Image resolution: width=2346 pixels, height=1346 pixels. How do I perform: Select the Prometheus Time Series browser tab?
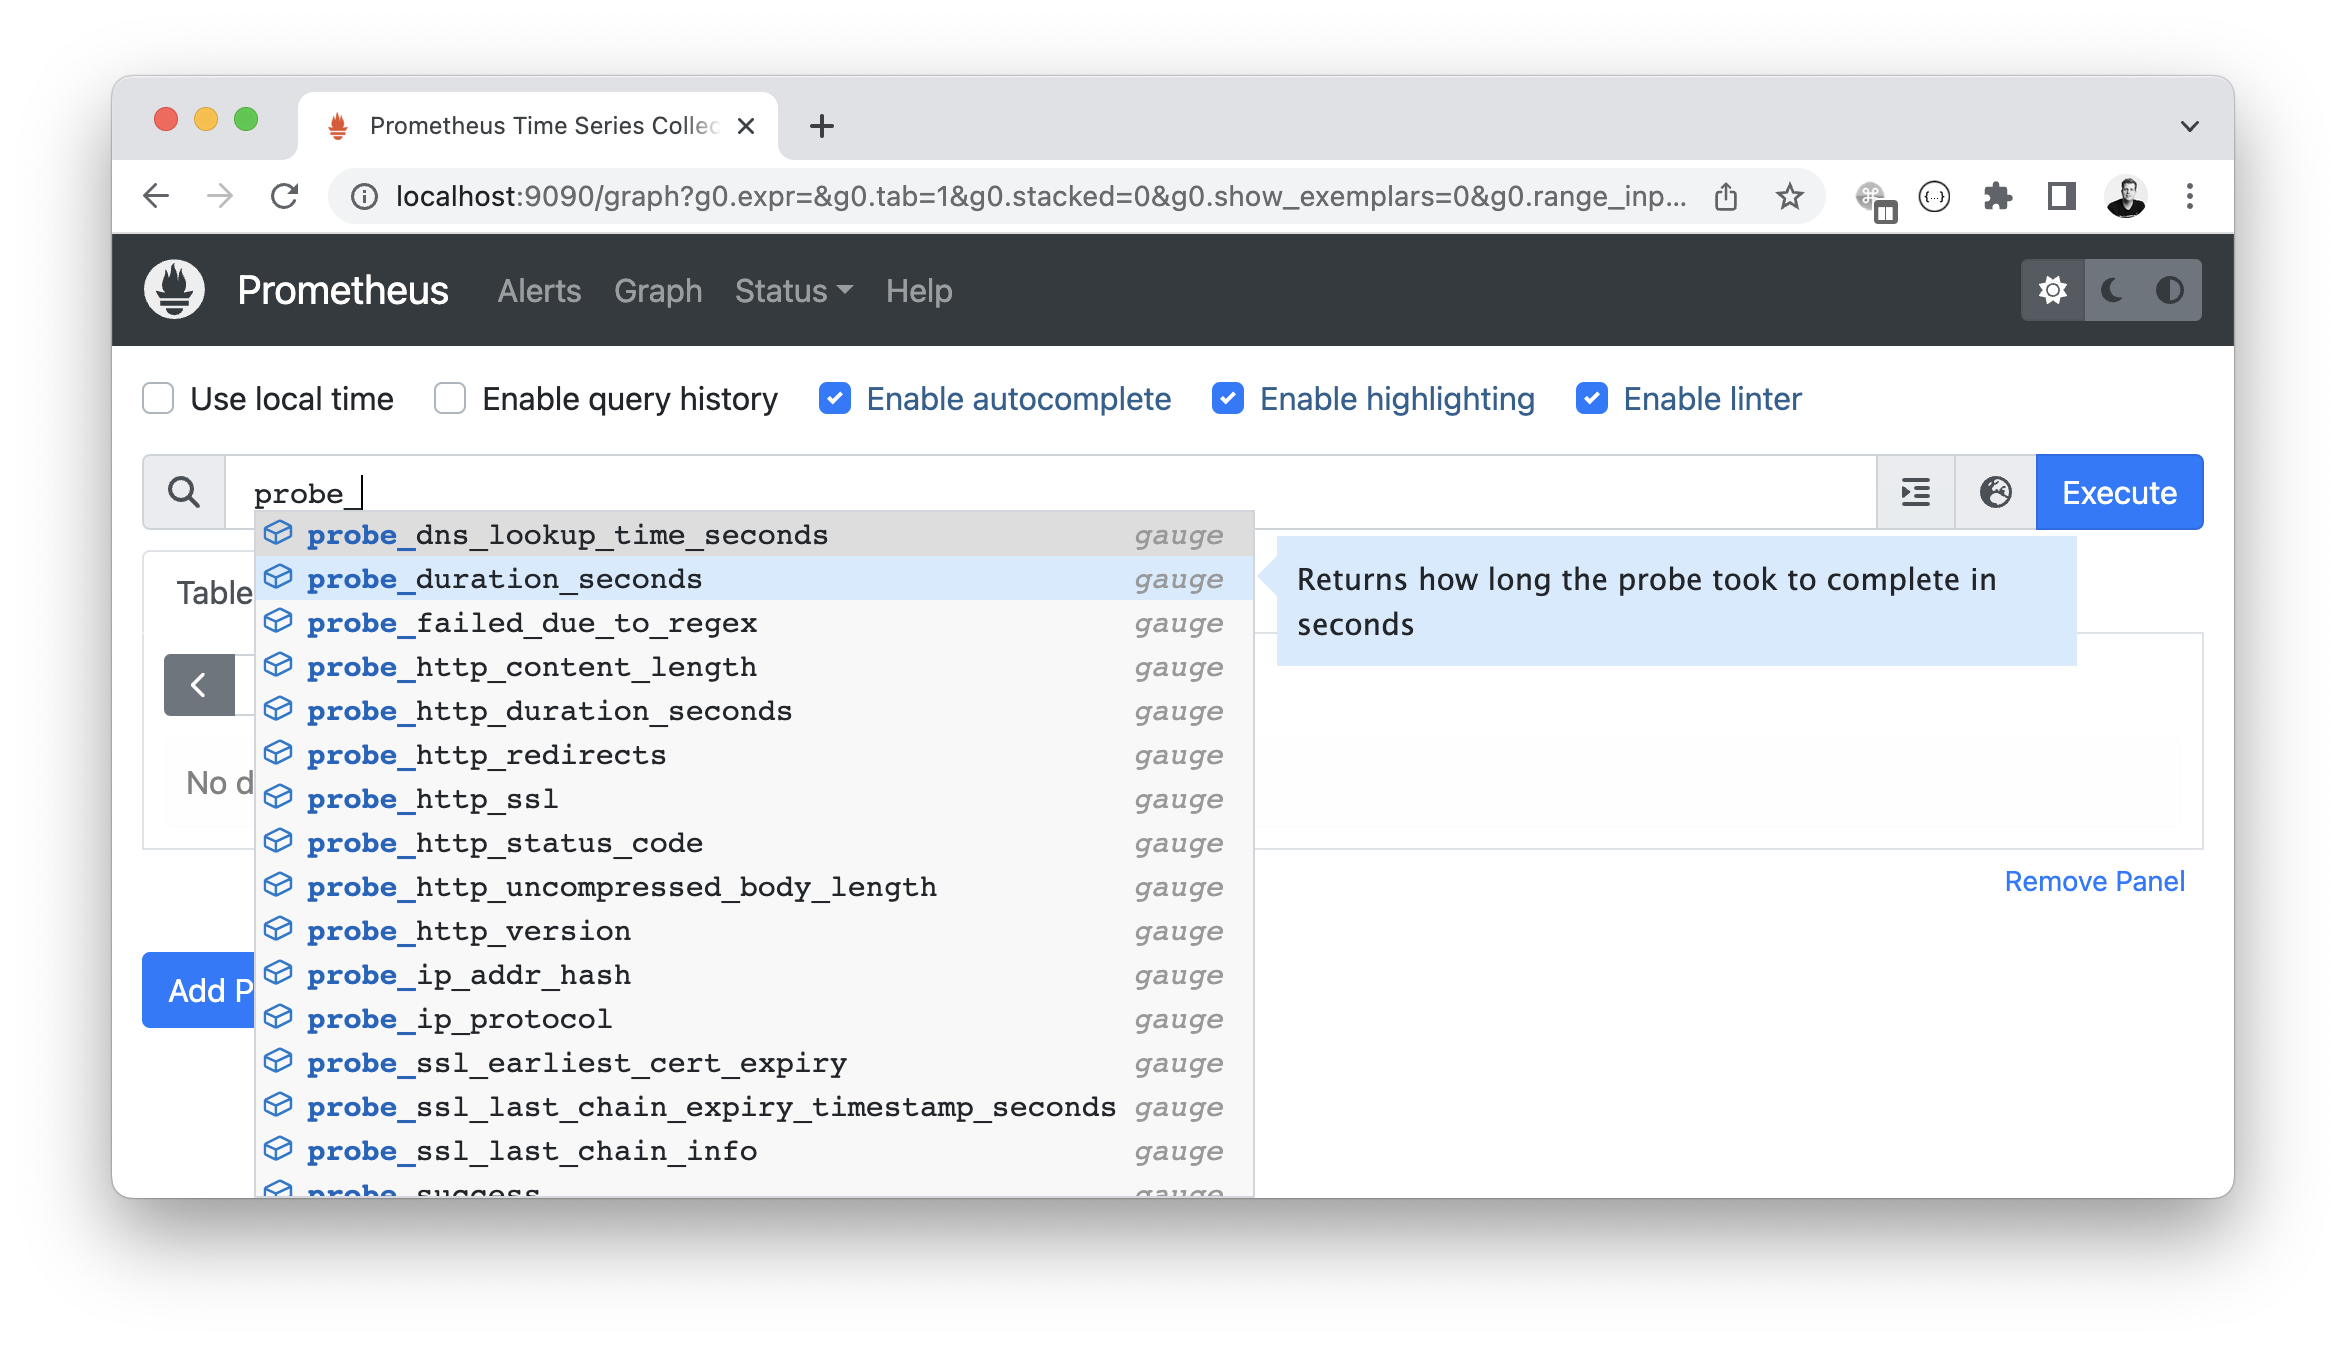(540, 126)
